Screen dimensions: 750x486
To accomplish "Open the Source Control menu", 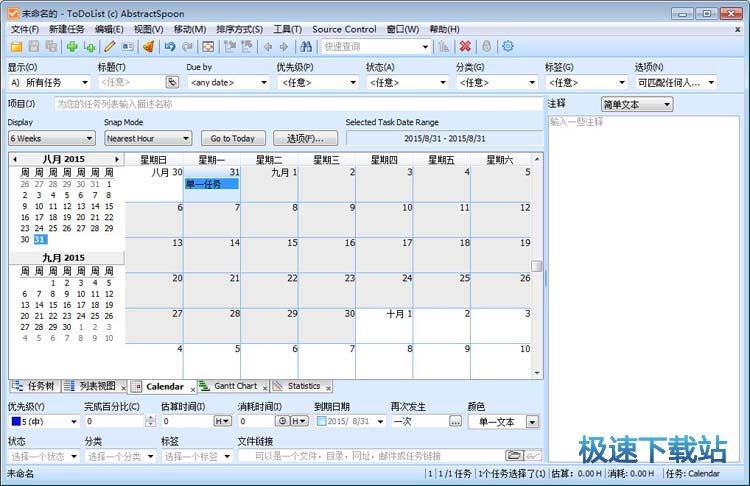I will 344,30.
